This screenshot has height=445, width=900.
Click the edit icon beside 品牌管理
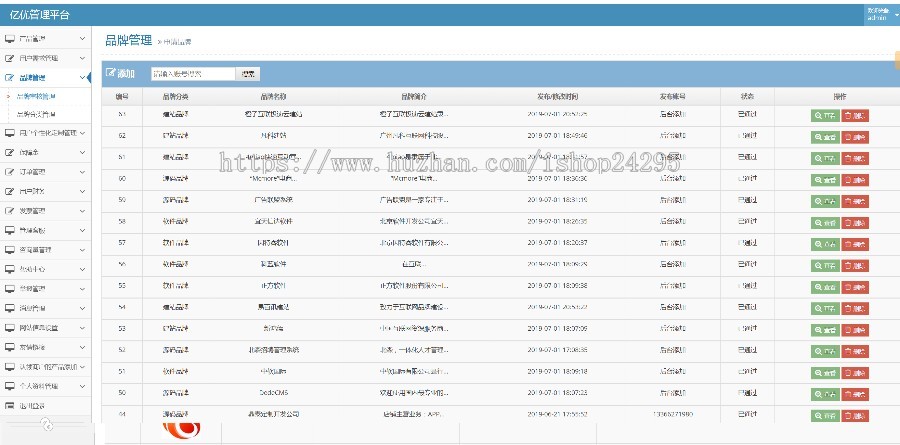[x=9, y=78]
